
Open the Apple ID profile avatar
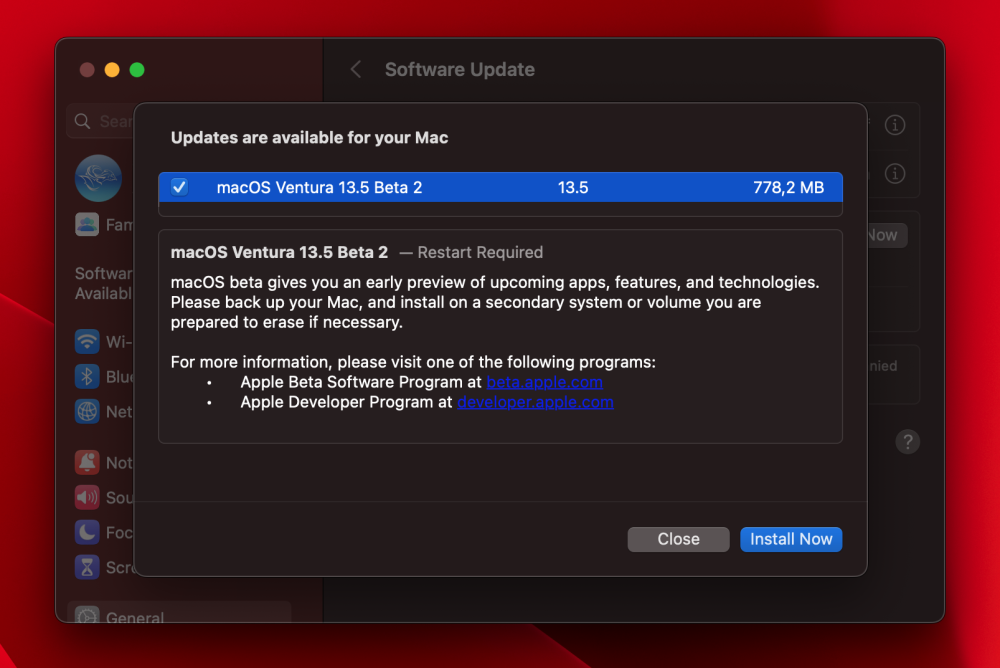pos(98,178)
